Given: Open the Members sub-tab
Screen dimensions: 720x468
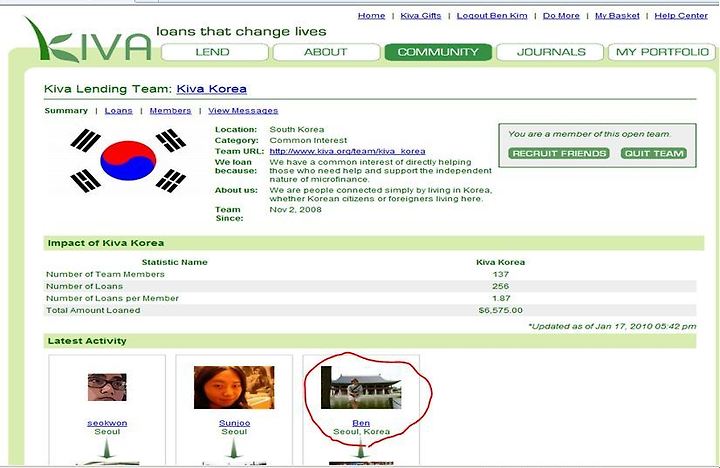Looking at the screenshot, I should pyautogui.click(x=170, y=111).
